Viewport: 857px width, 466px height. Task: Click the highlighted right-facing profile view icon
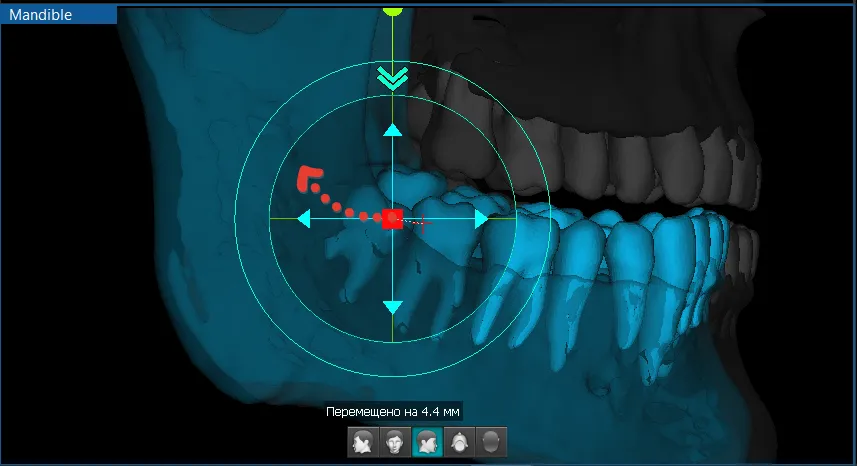coord(427,441)
